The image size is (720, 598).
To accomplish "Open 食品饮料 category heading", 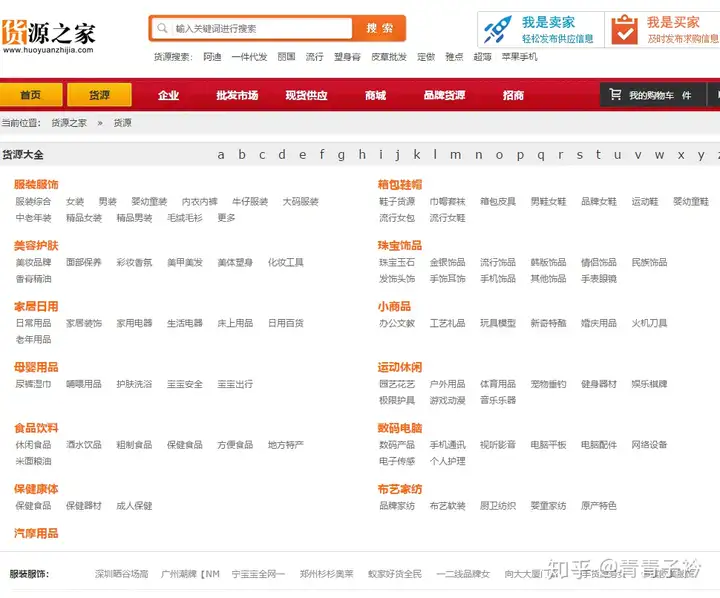I will pyautogui.click(x=36, y=428).
